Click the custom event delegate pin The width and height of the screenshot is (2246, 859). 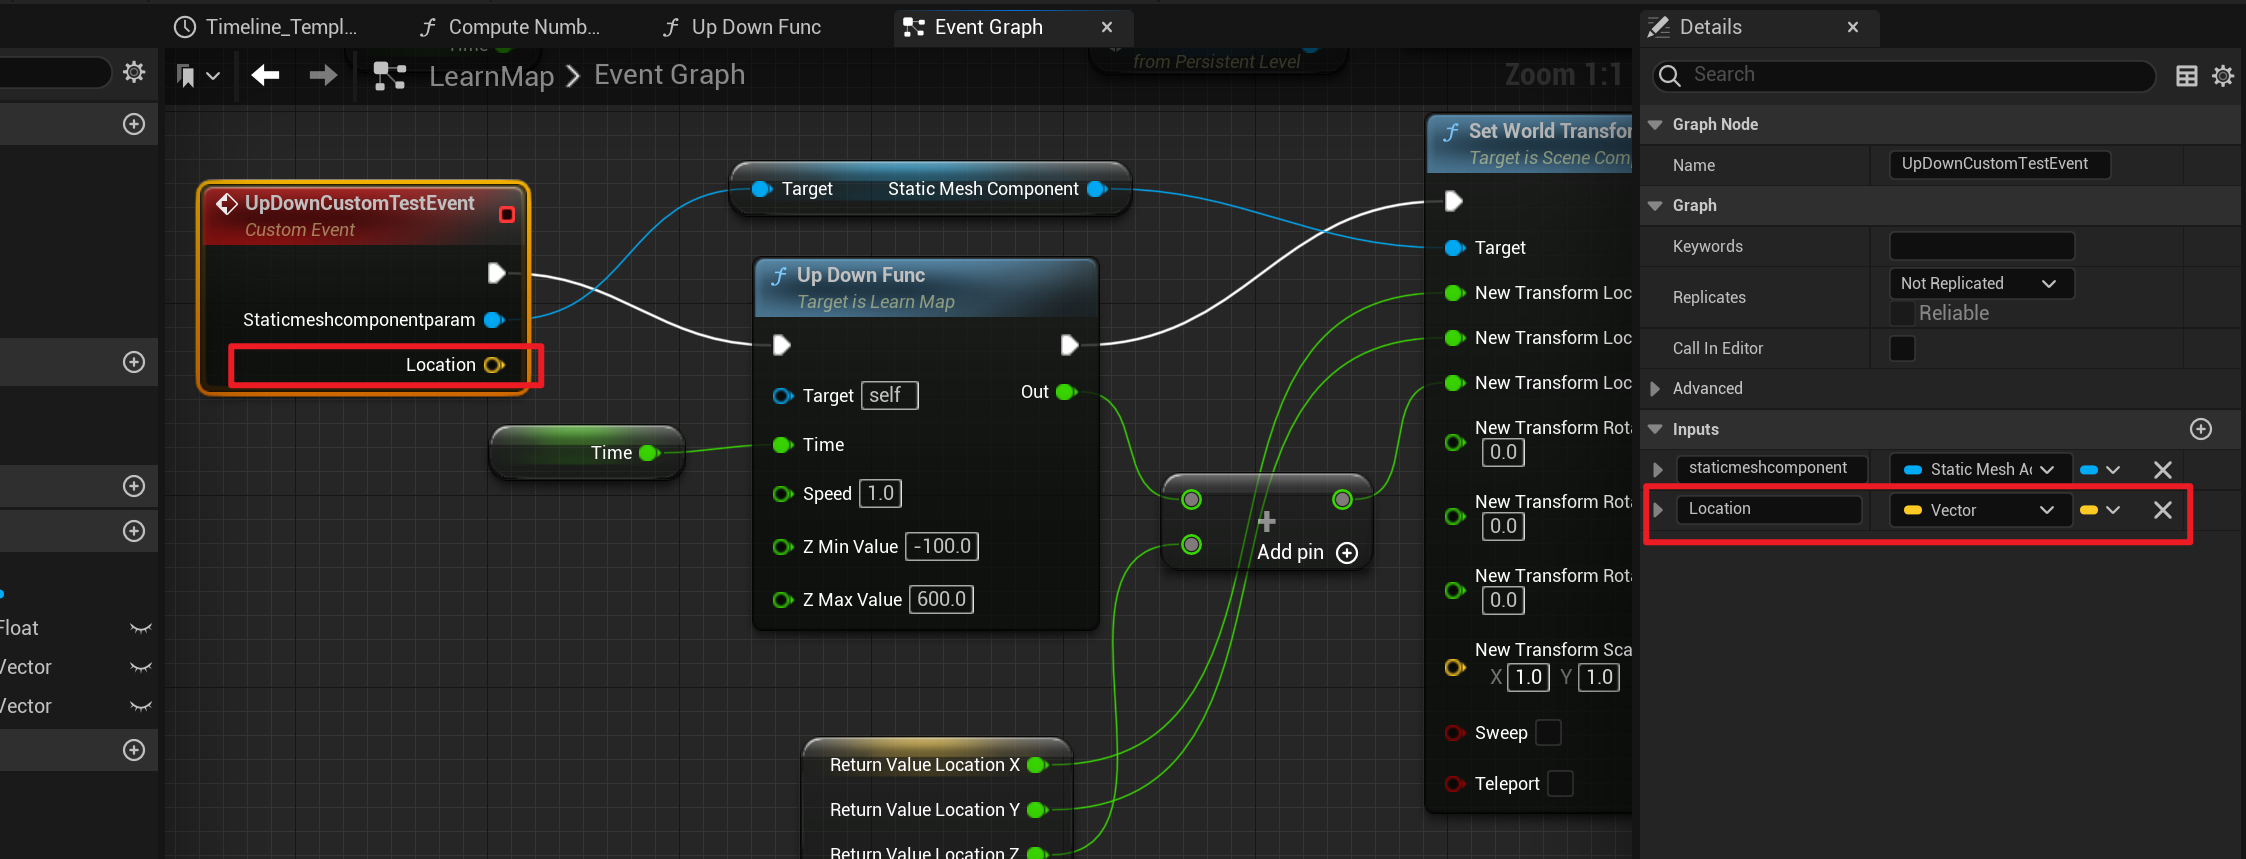pos(507,214)
